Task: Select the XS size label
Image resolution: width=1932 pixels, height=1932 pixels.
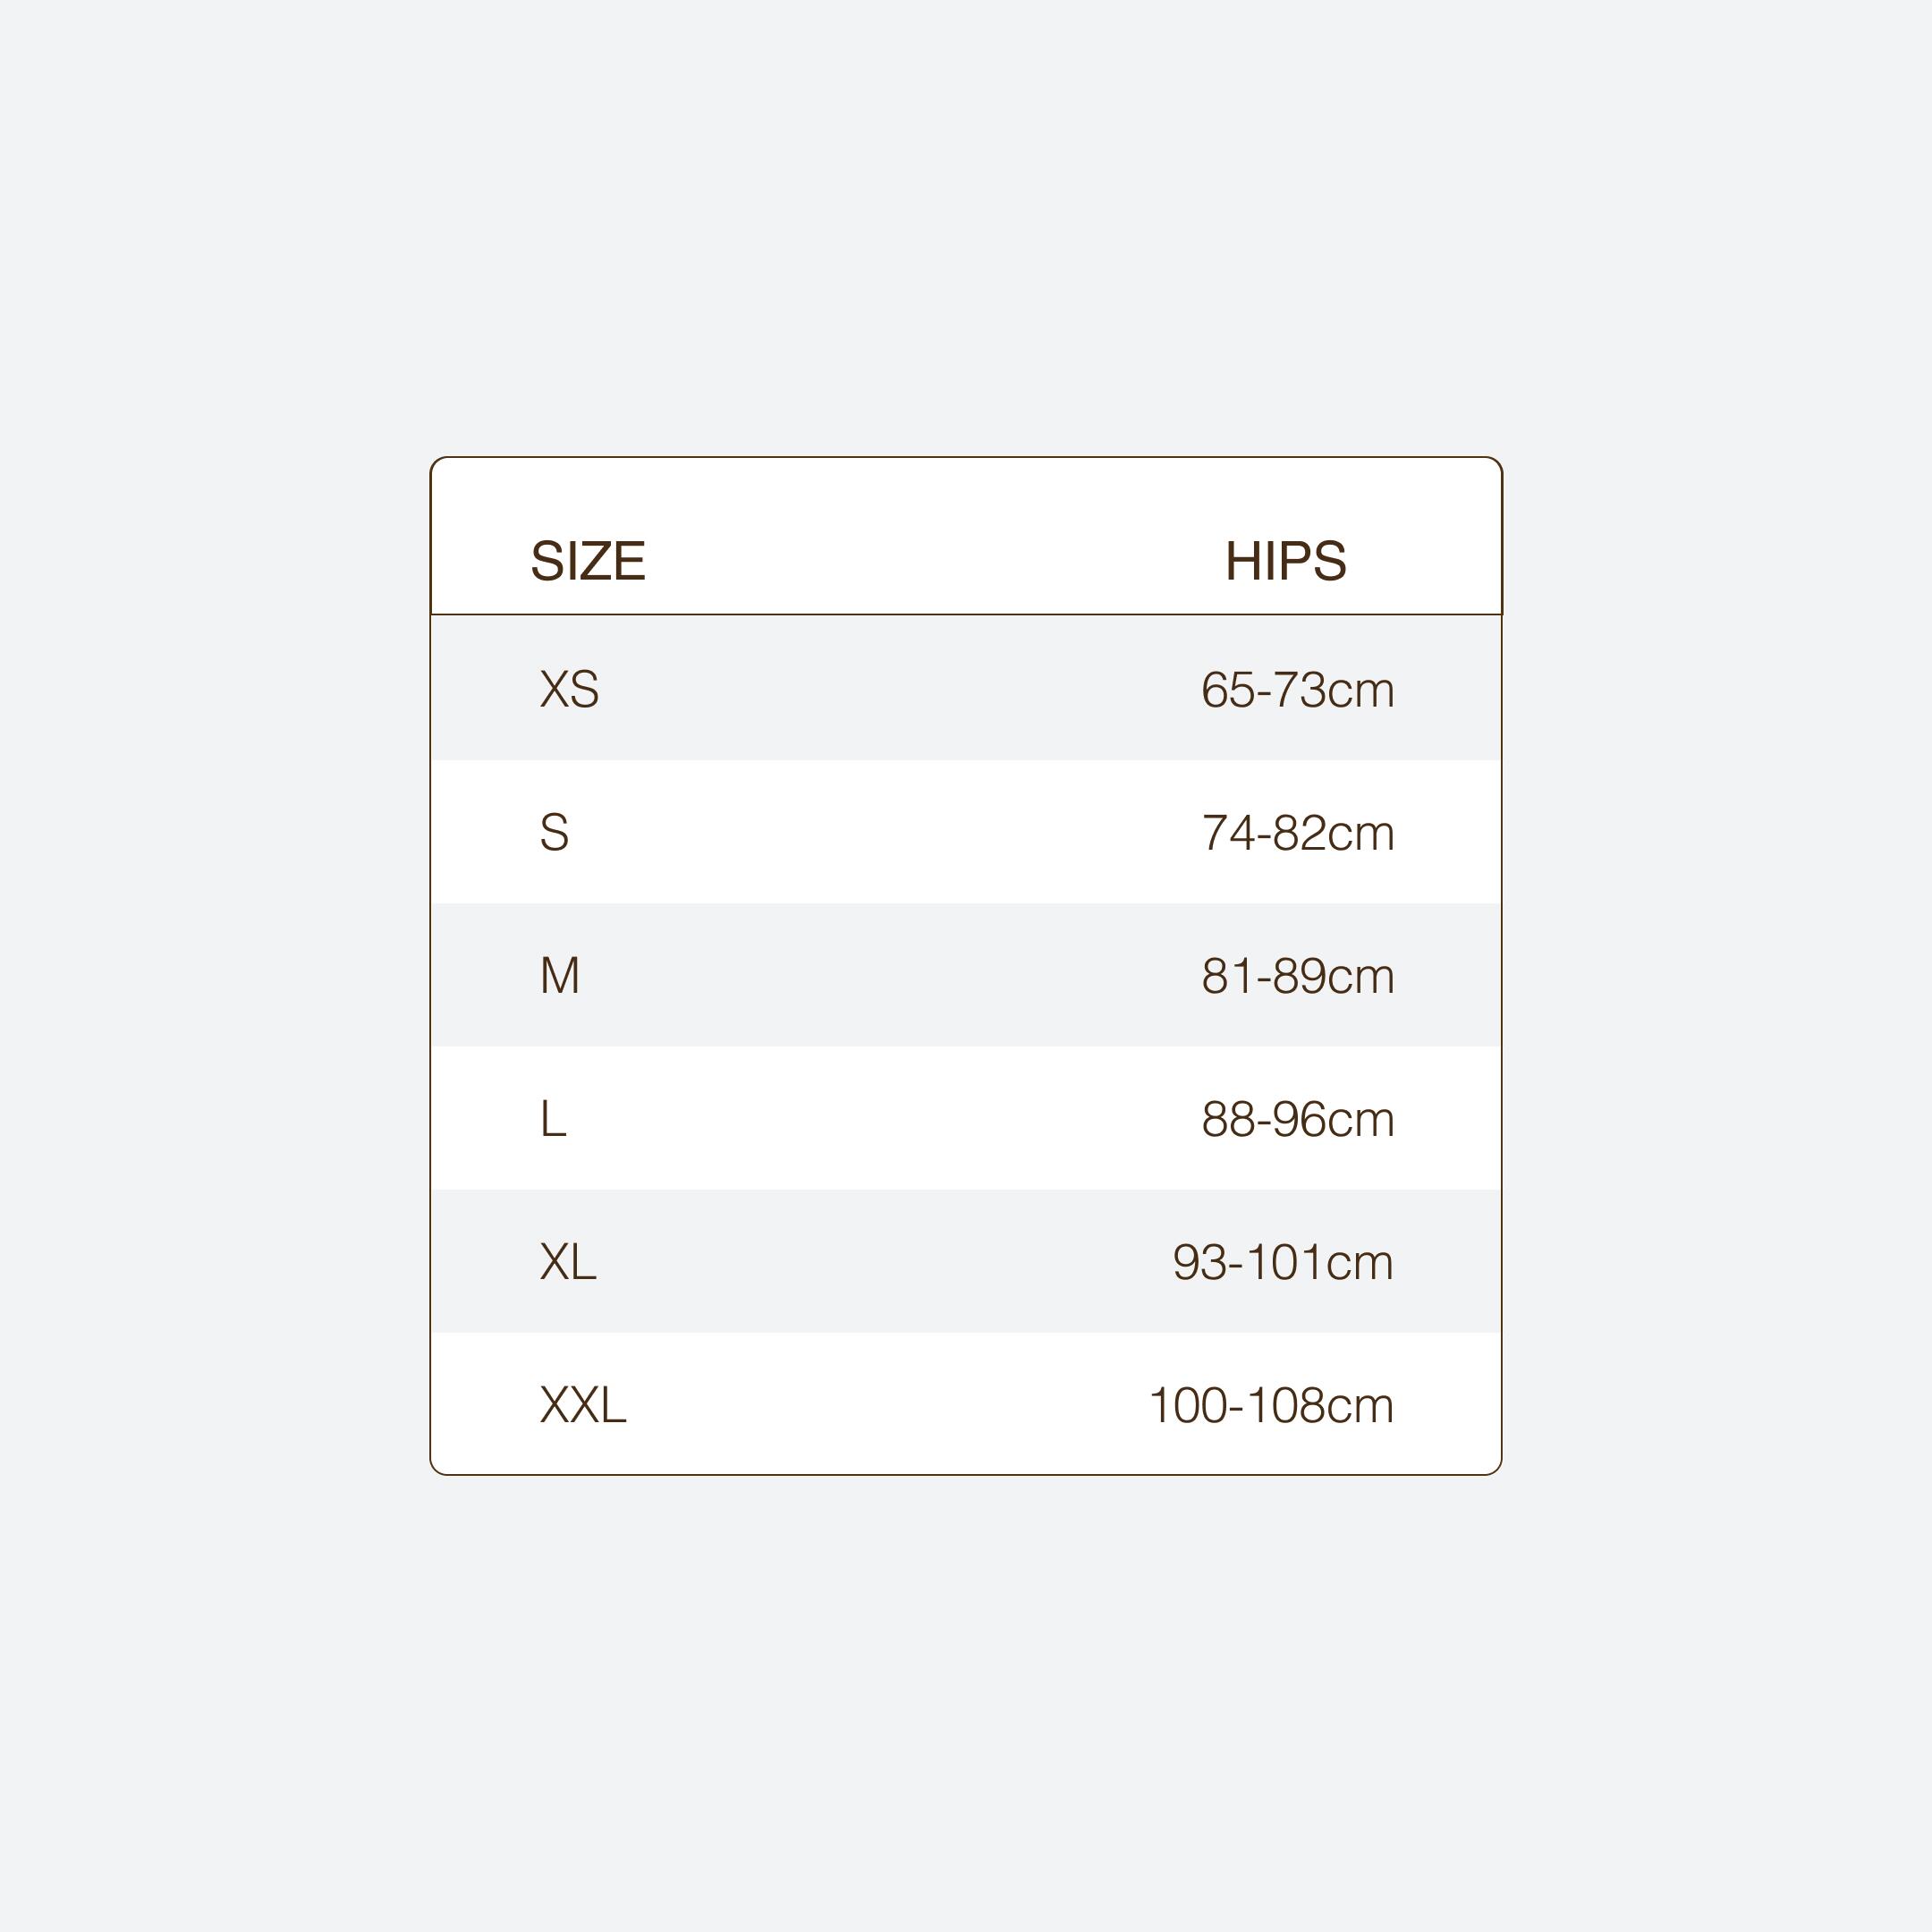Action: coord(569,689)
